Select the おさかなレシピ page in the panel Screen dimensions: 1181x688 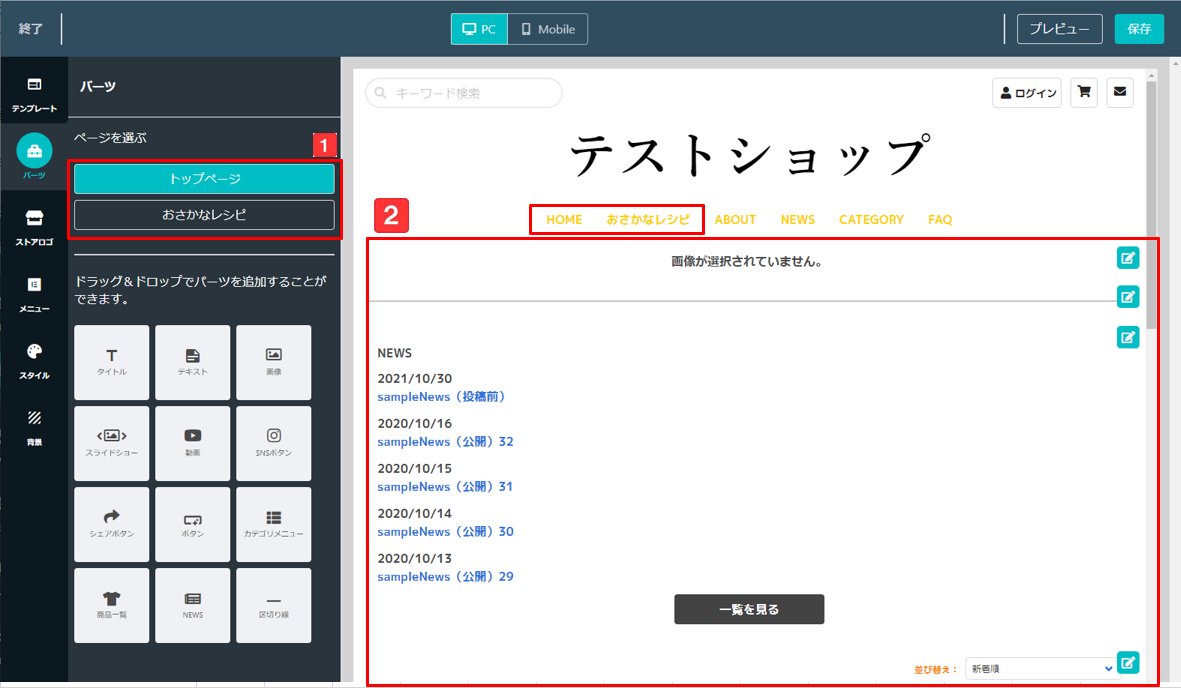[x=204, y=215]
